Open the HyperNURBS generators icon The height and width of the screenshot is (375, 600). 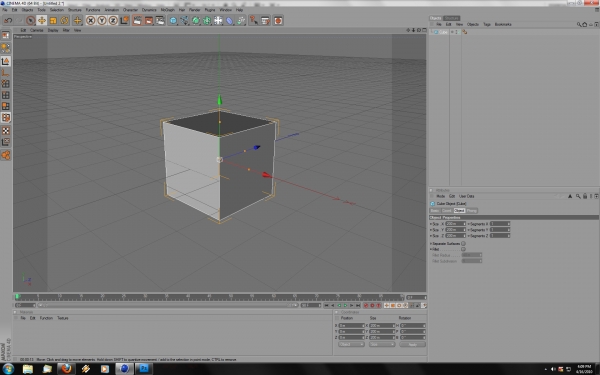[196, 20]
